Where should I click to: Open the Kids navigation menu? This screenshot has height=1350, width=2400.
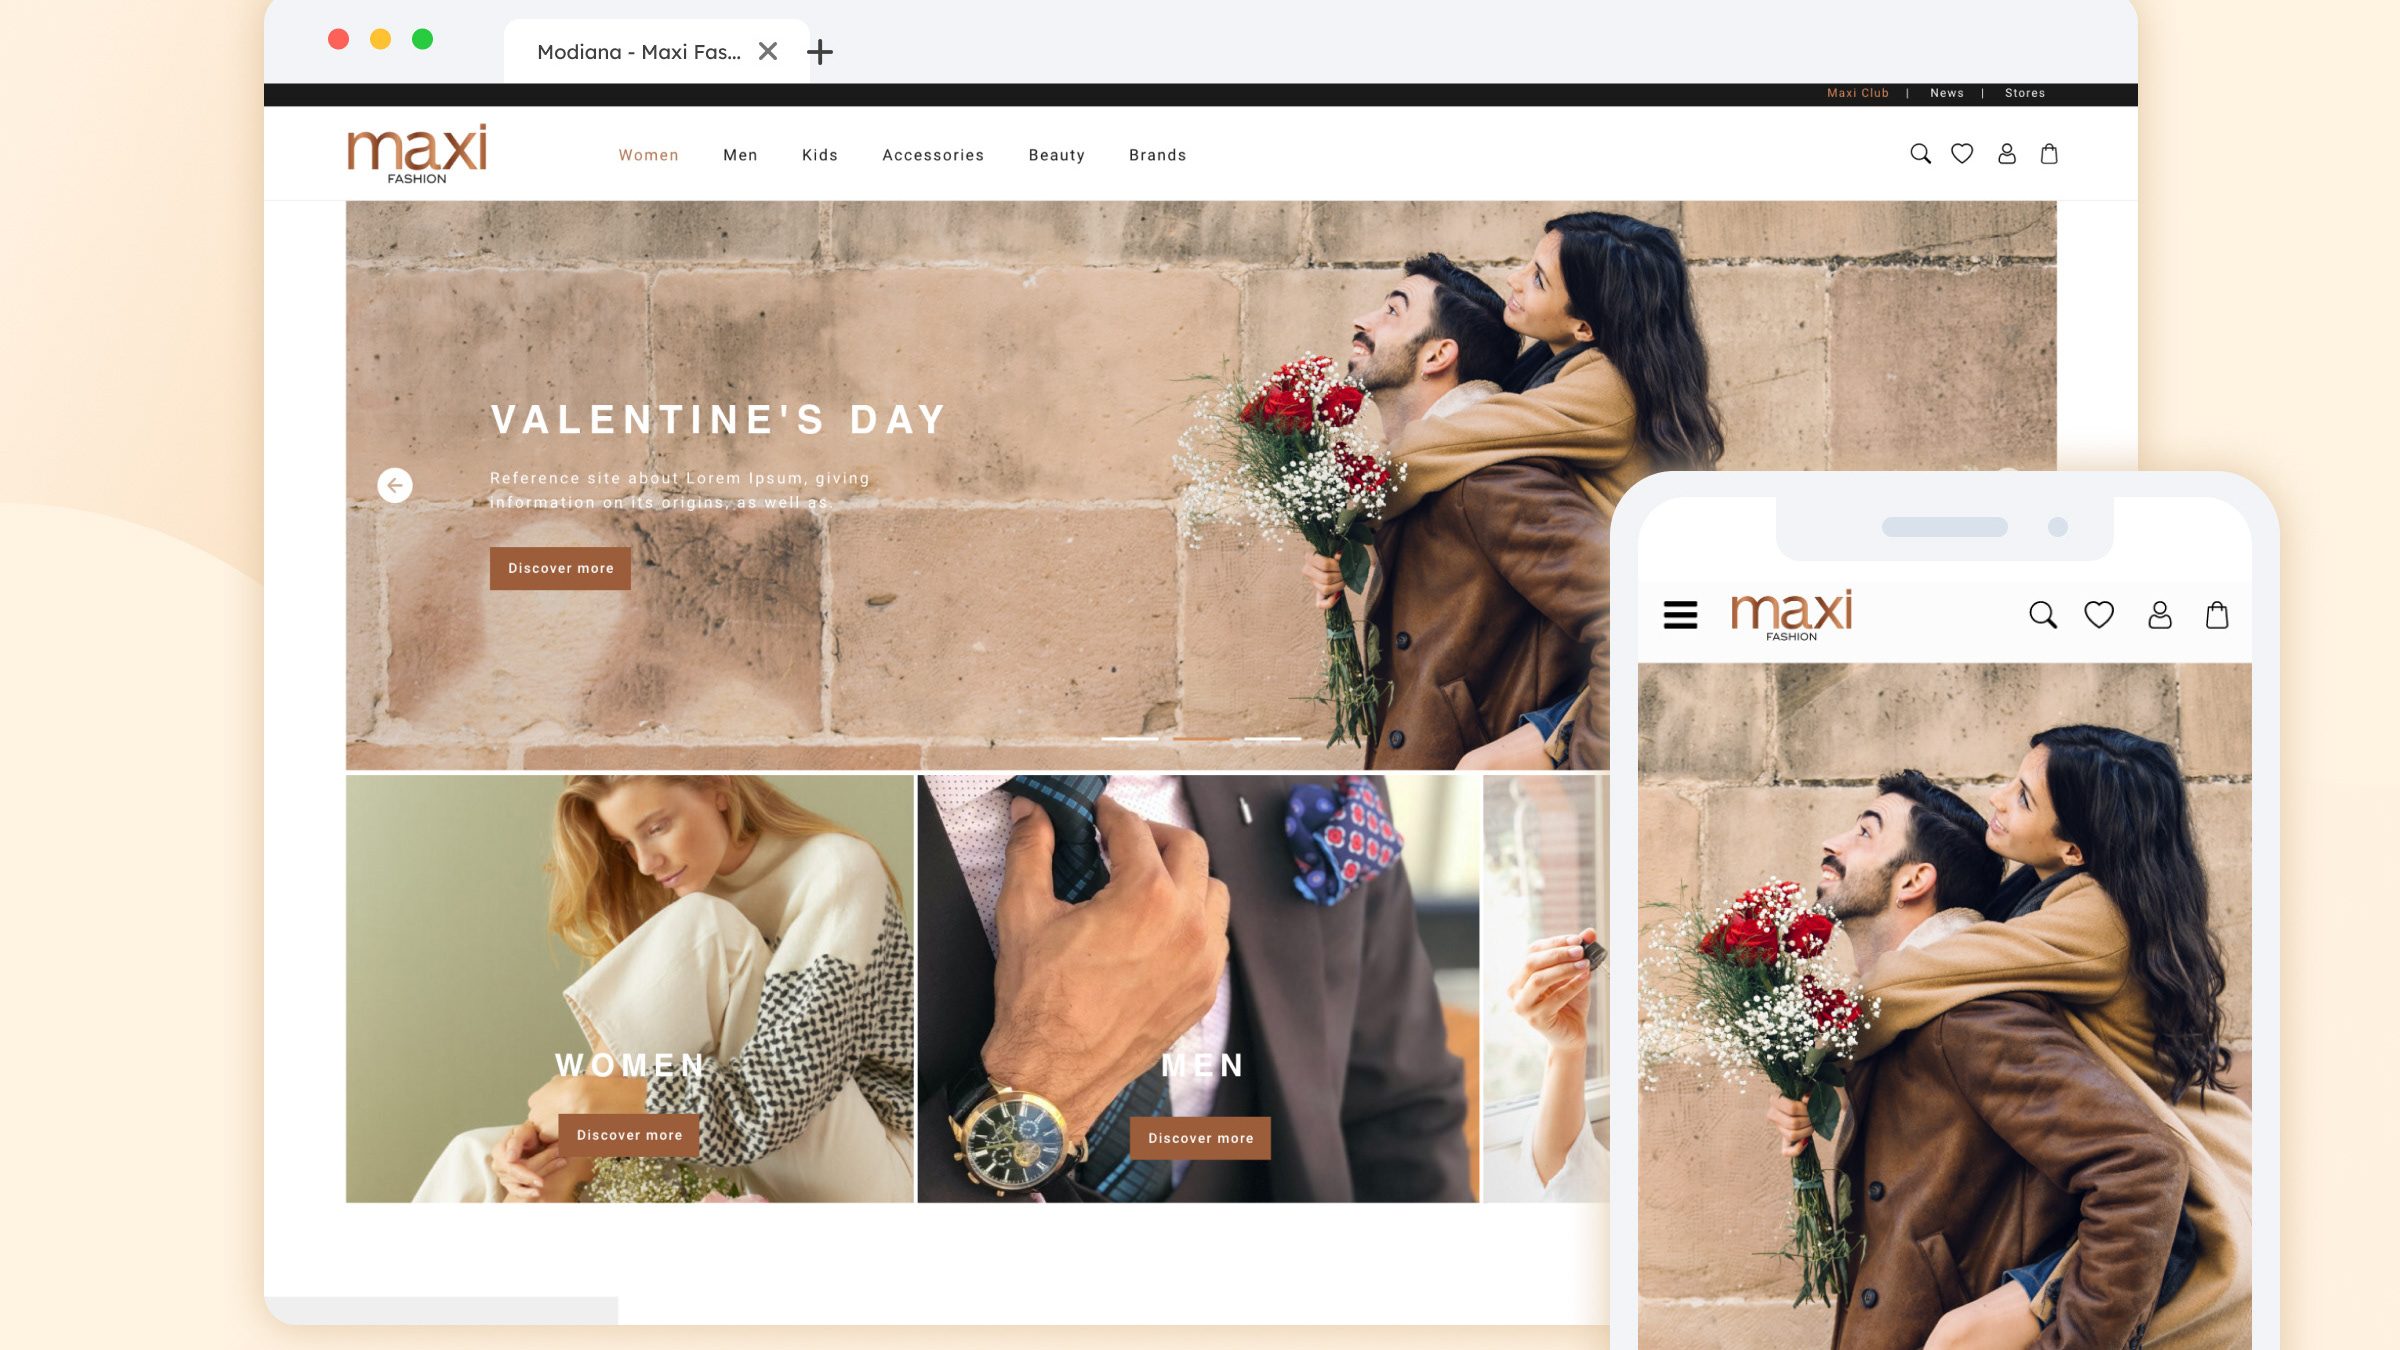pos(820,155)
